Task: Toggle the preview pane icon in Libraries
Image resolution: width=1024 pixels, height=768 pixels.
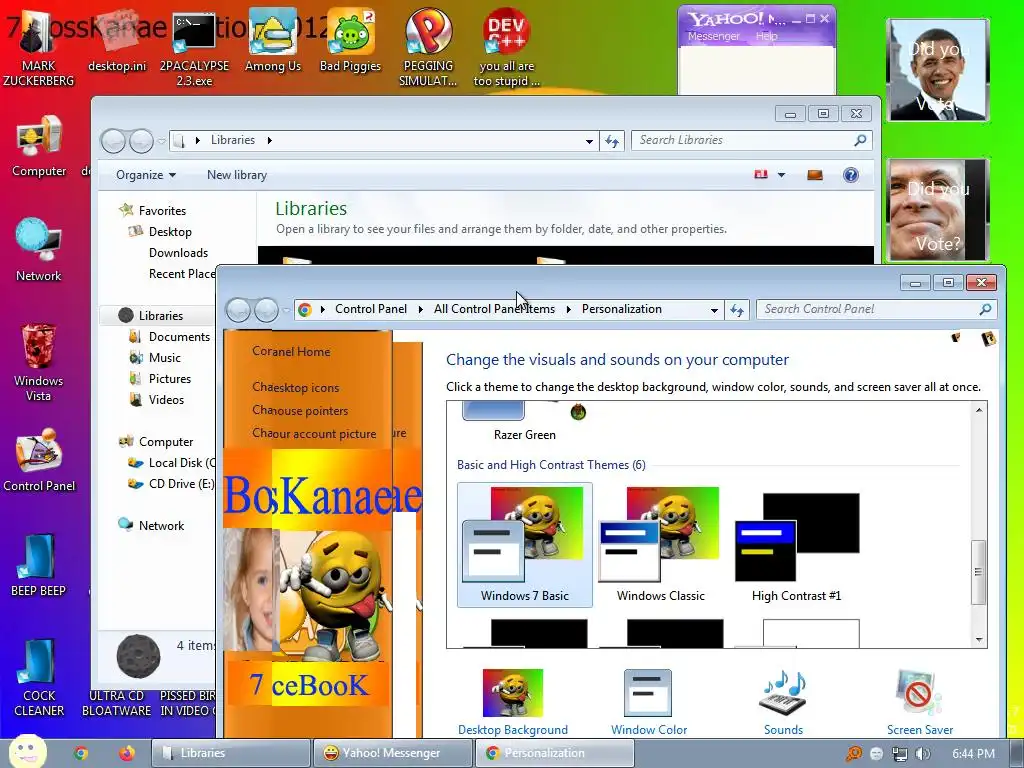Action: pyautogui.click(x=814, y=175)
